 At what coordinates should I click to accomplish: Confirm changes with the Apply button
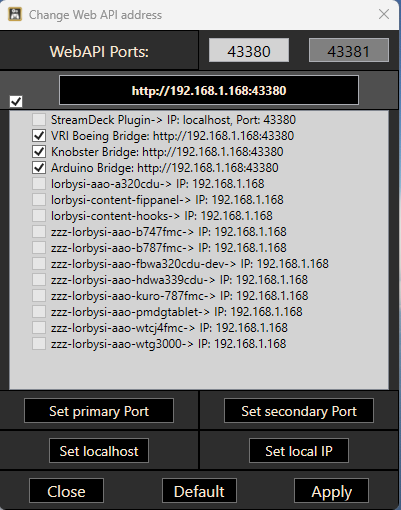331,491
